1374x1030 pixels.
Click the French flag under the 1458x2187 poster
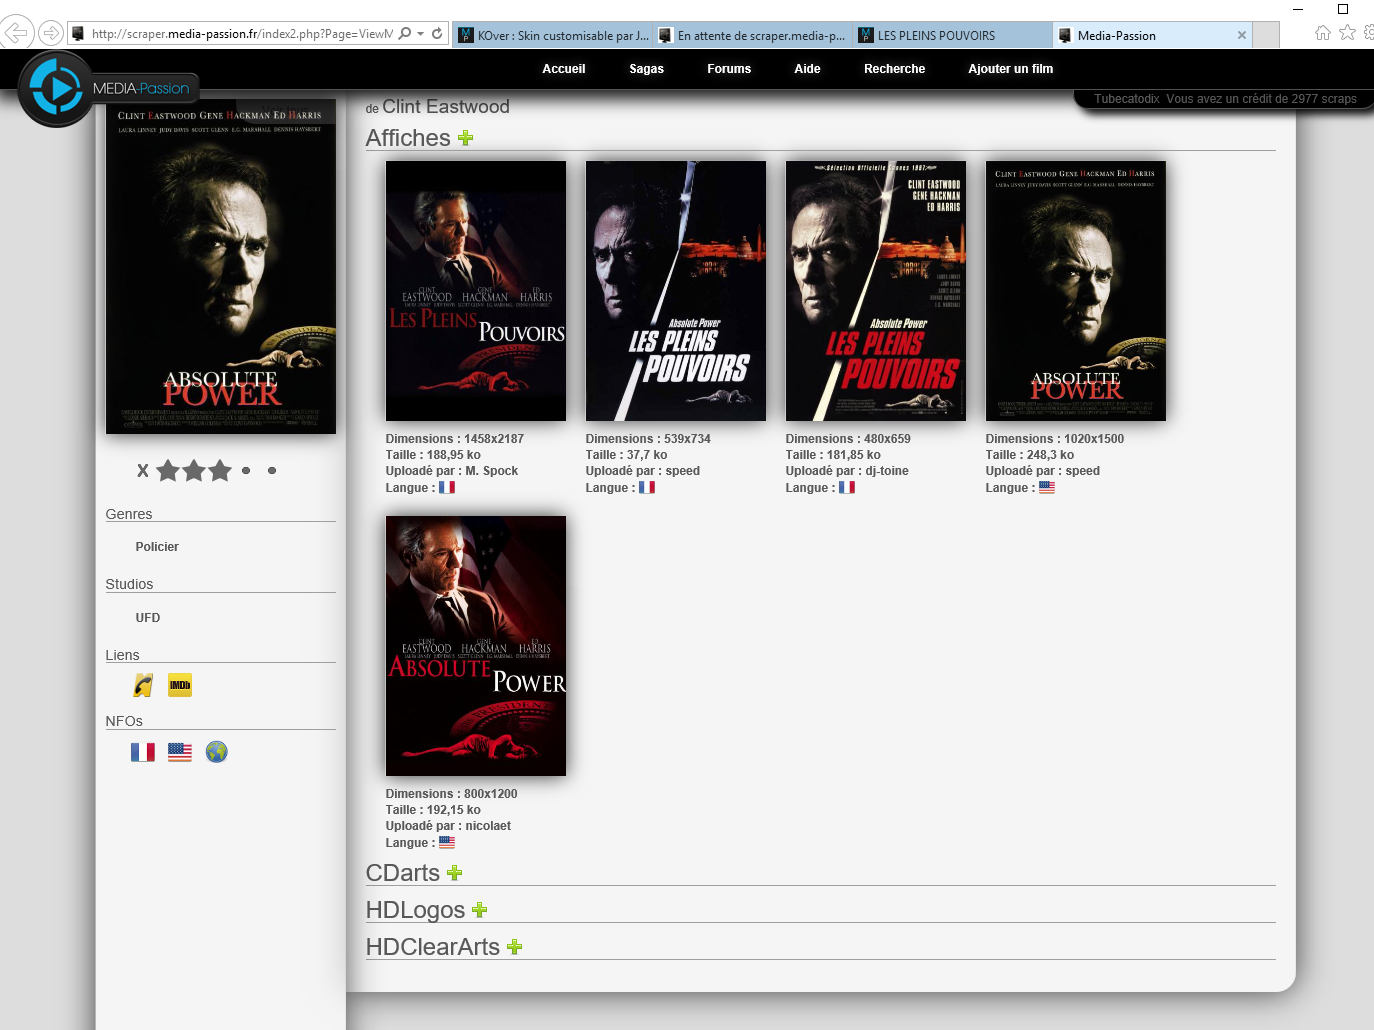pos(447,488)
